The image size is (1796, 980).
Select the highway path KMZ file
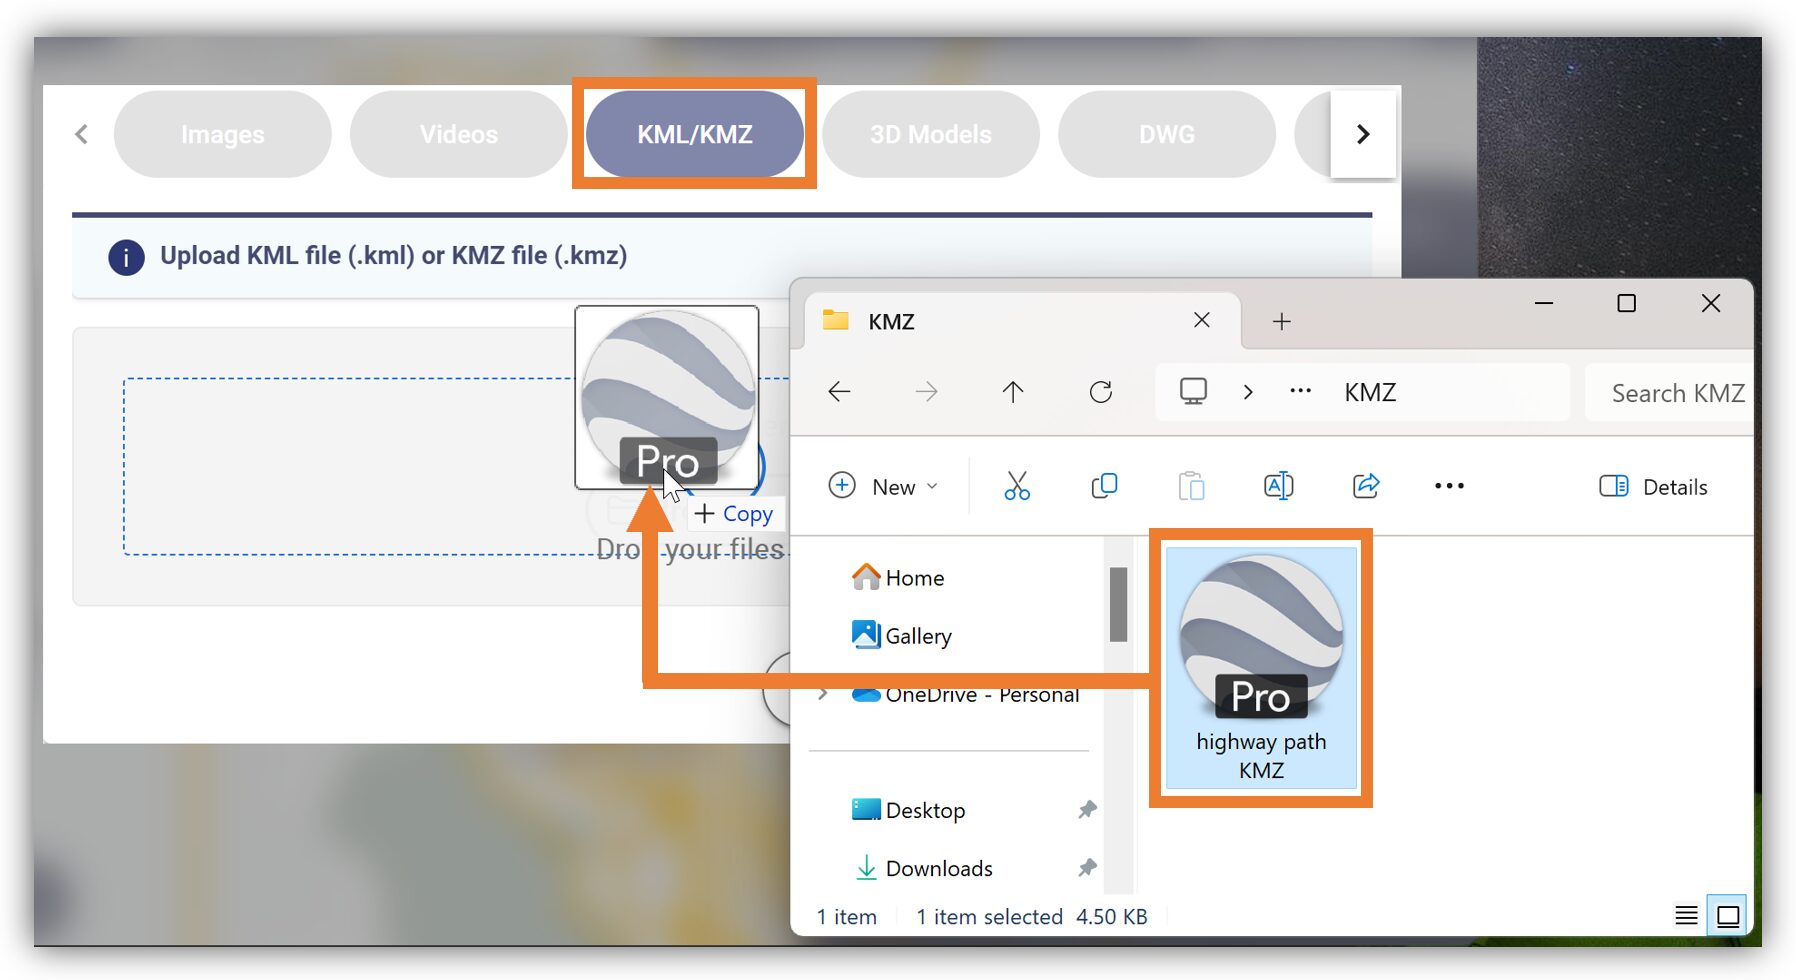point(1261,667)
